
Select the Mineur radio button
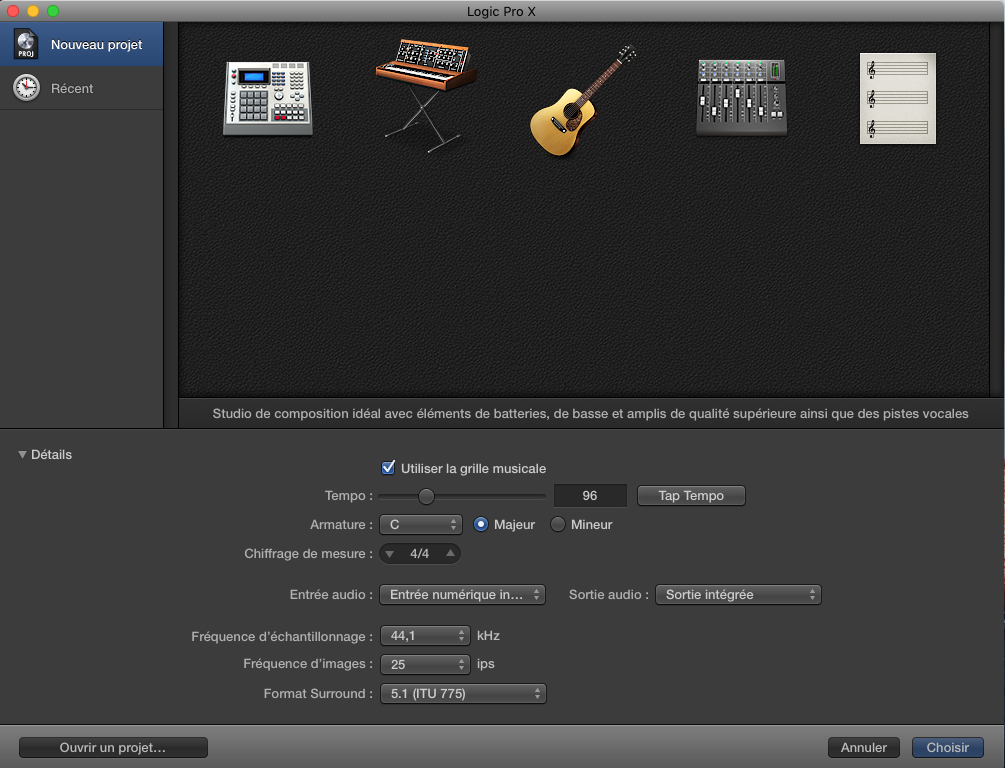click(558, 524)
